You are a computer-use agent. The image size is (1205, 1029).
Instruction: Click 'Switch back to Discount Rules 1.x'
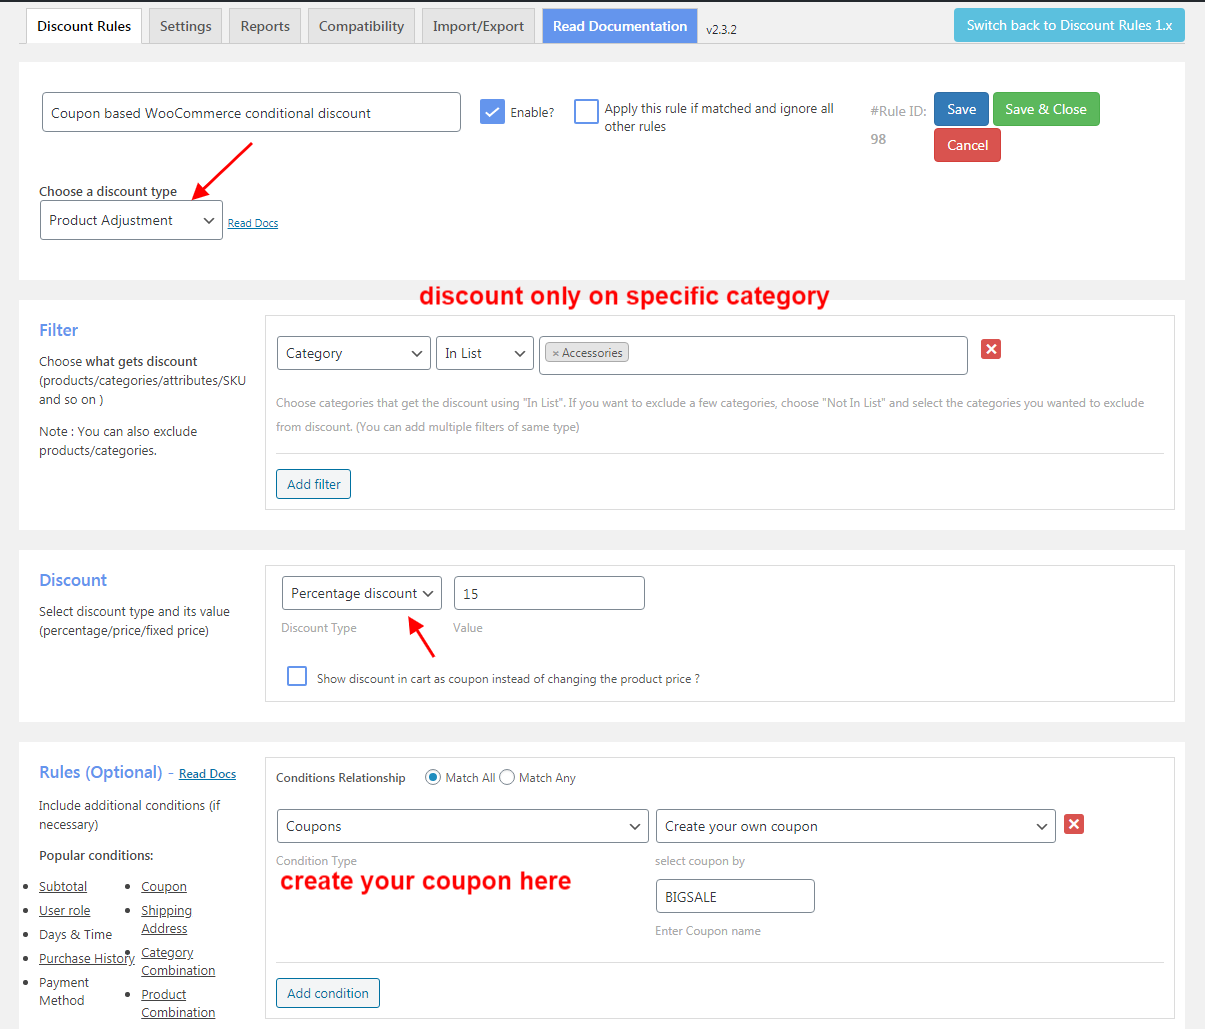click(x=1069, y=25)
